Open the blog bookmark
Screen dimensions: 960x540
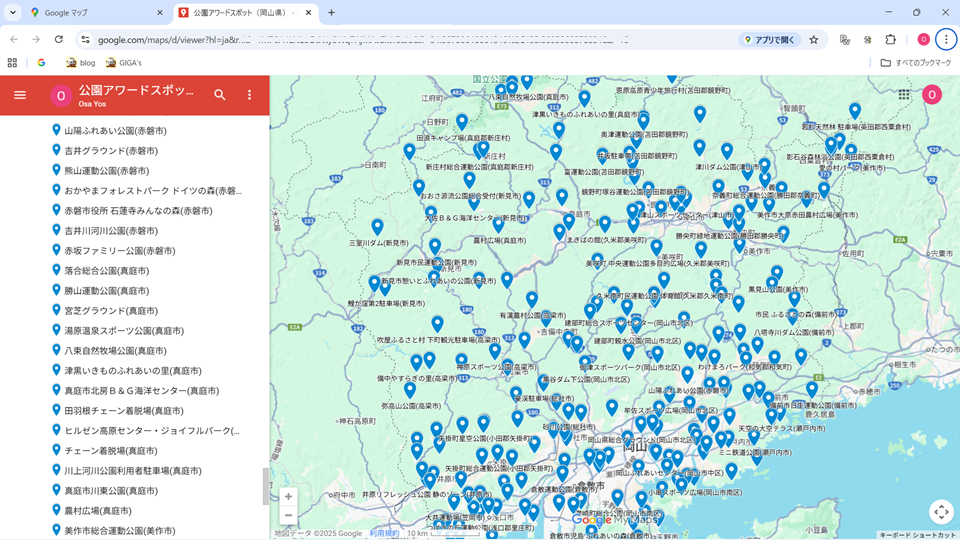(x=80, y=63)
